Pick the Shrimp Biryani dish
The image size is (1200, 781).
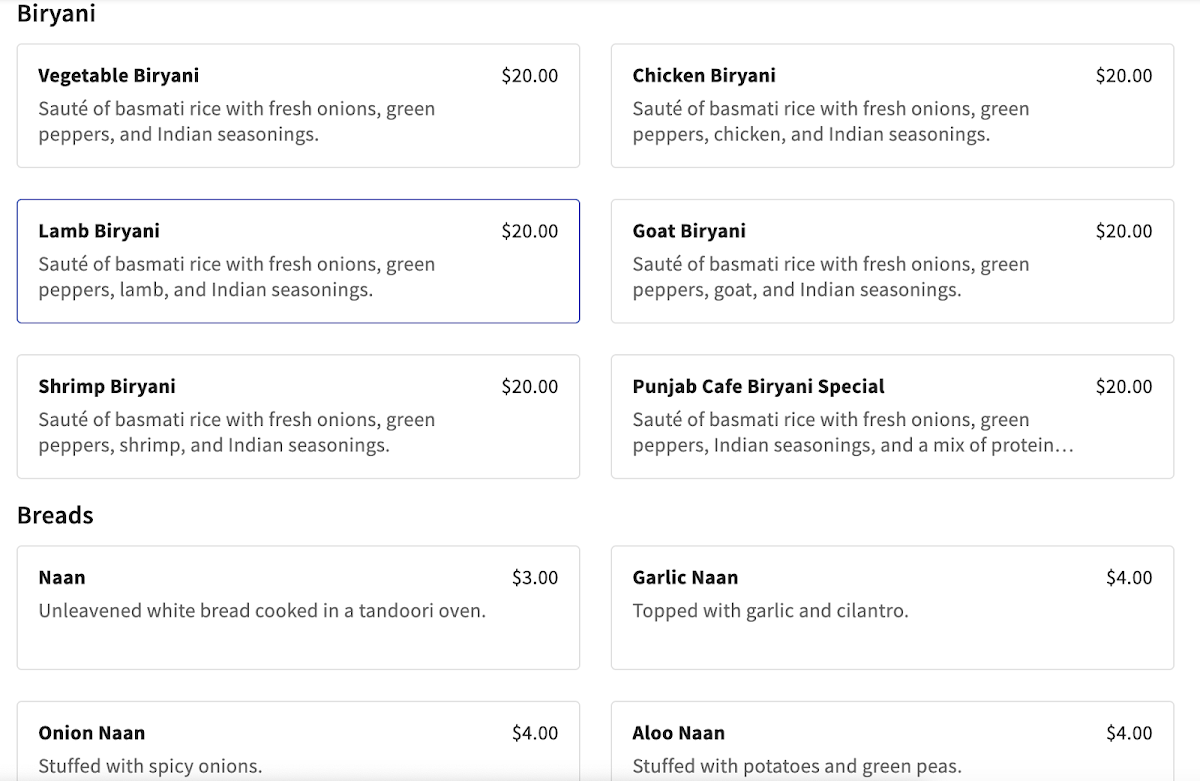[x=298, y=416]
